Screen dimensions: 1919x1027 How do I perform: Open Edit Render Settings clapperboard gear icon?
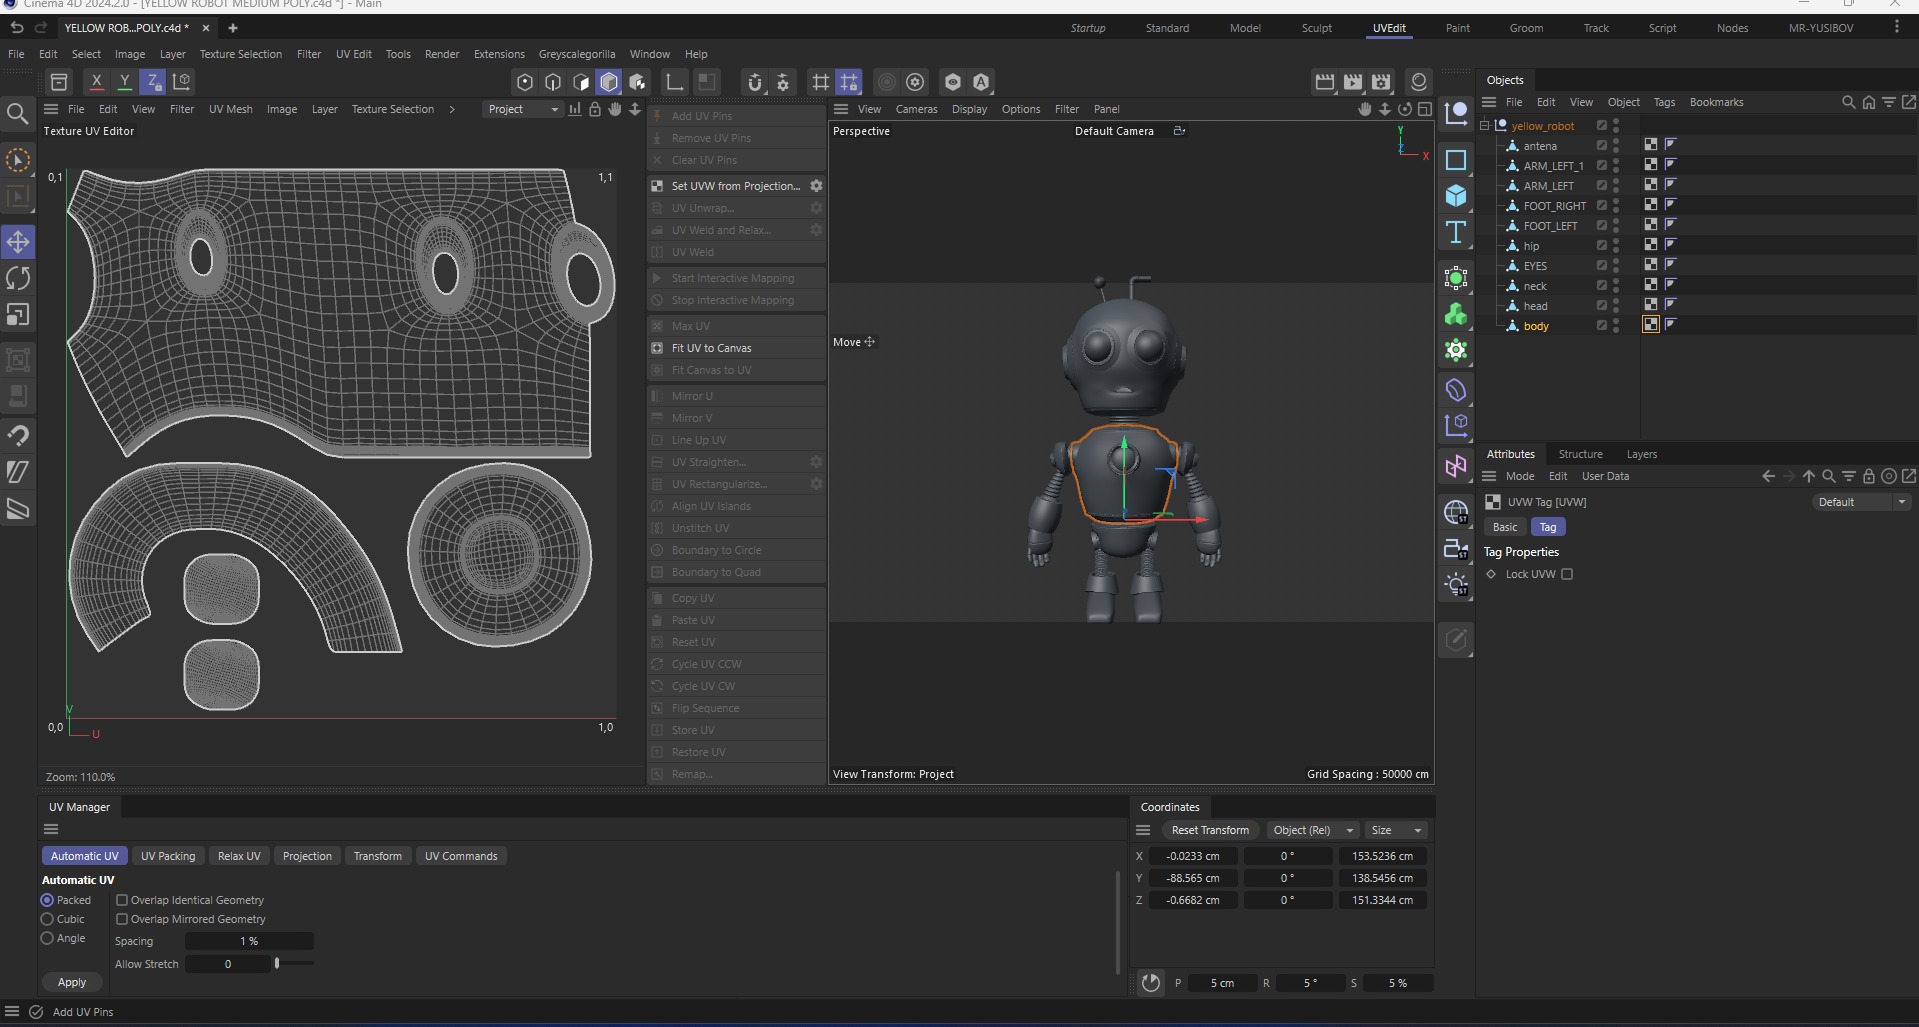click(x=1381, y=82)
